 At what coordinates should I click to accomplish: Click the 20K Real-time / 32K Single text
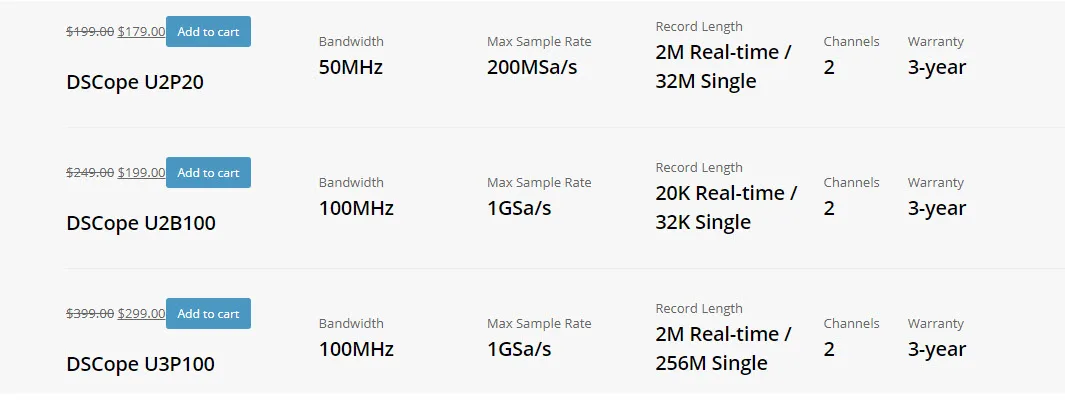726,208
